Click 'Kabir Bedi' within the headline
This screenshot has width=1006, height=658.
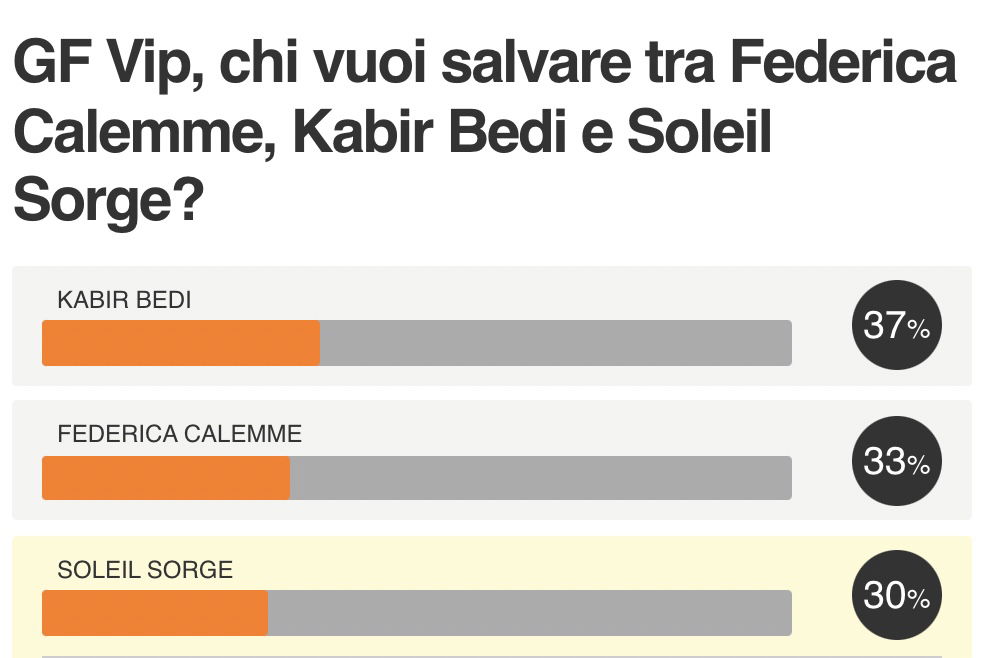coord(430,131)
